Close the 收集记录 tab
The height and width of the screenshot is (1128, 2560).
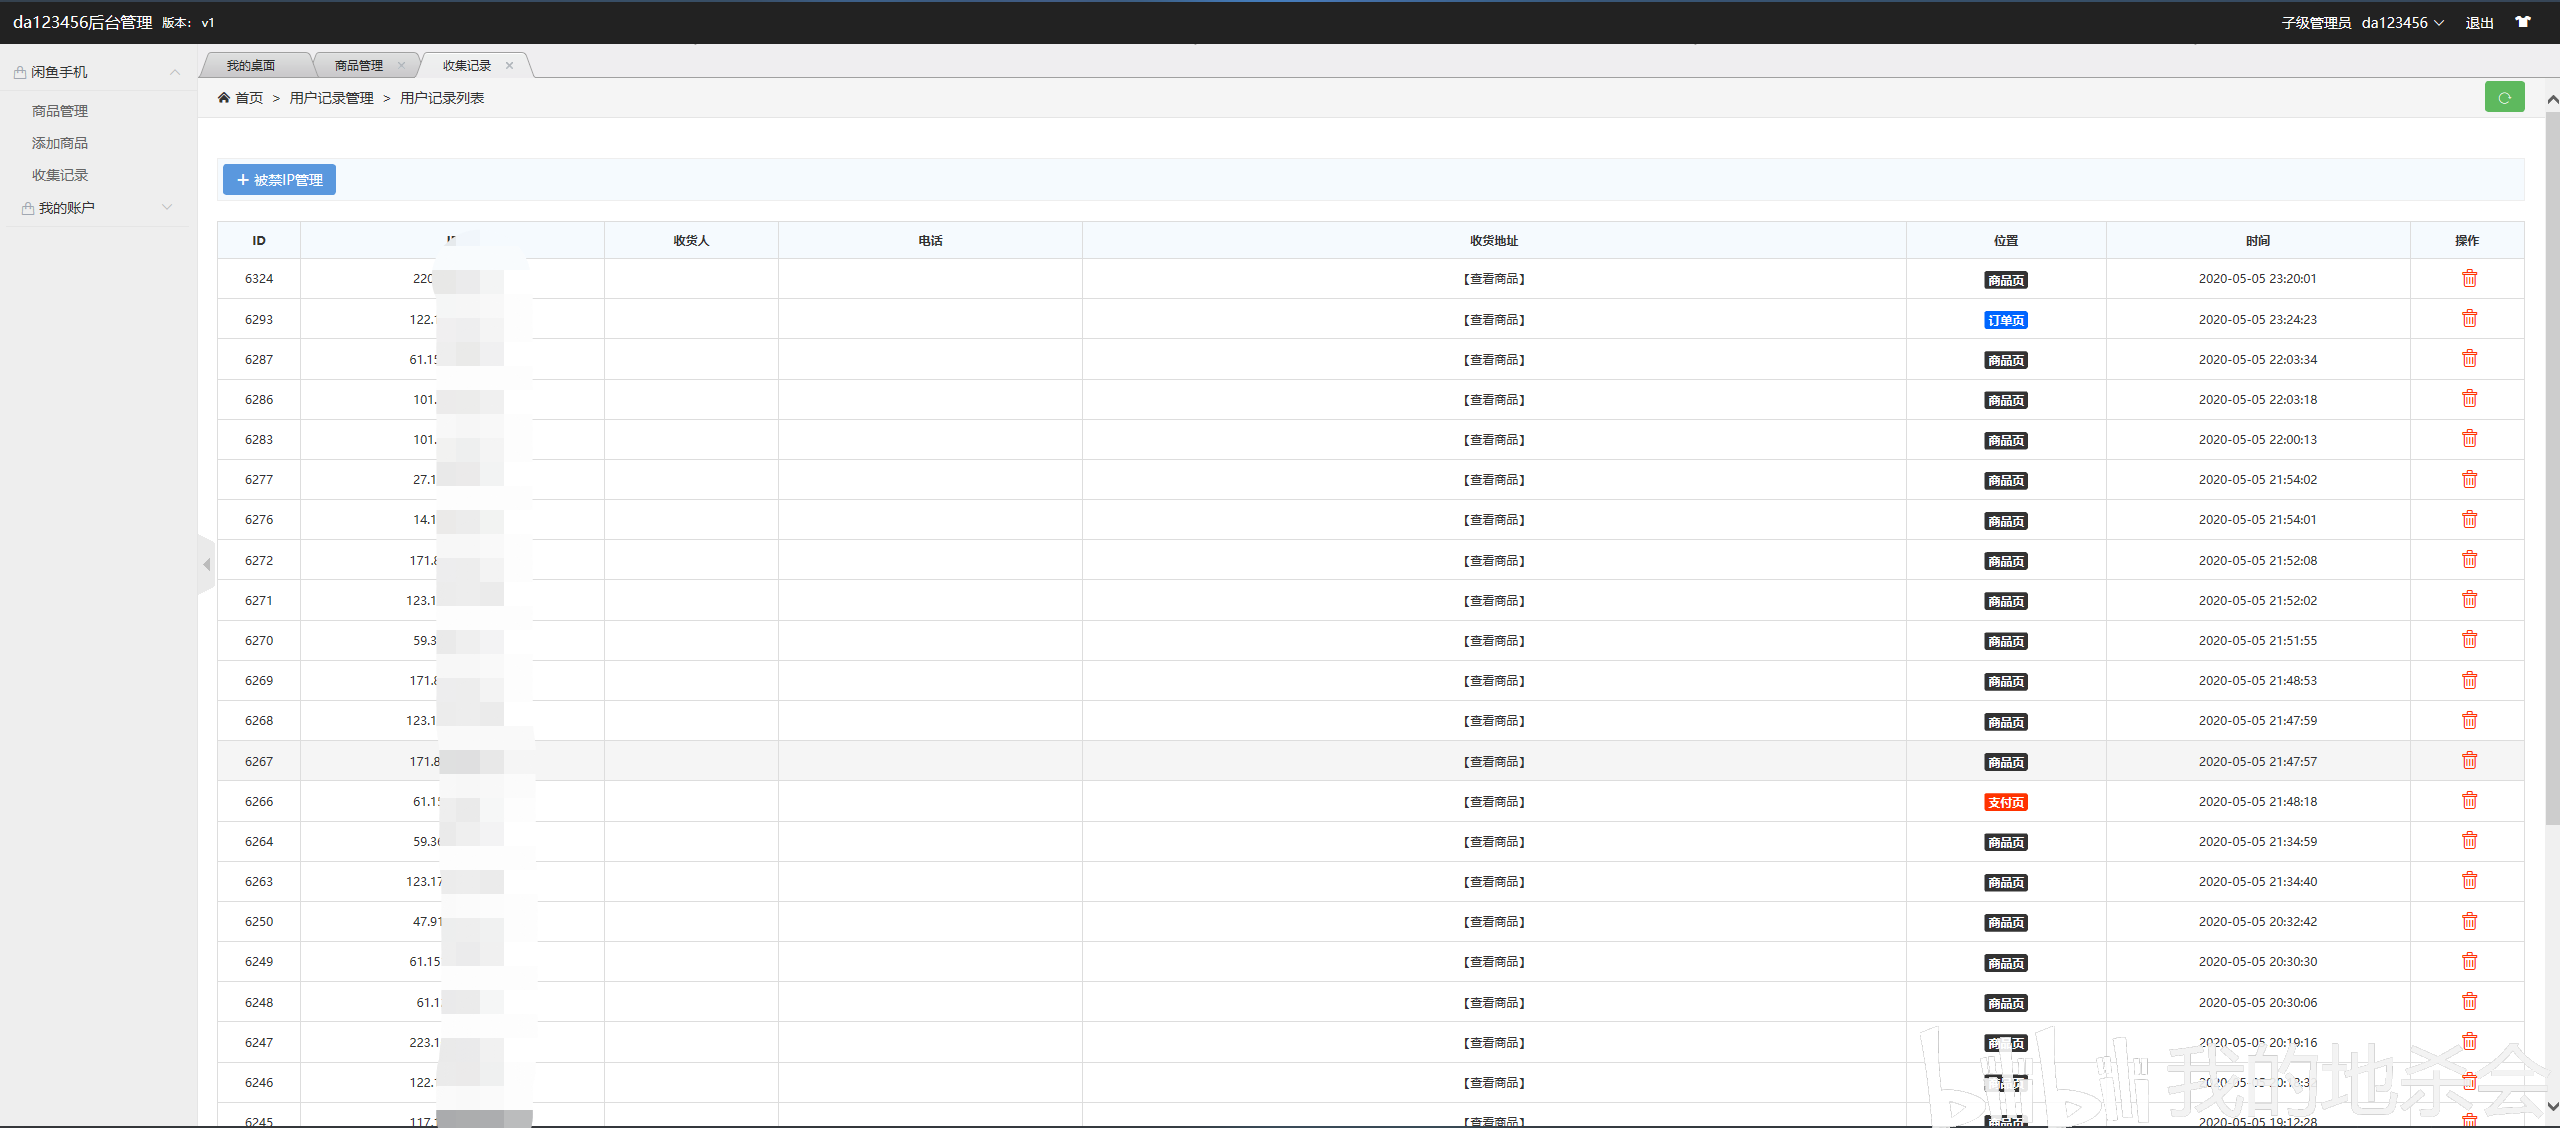pyautogui.click(x=509, y=66)
